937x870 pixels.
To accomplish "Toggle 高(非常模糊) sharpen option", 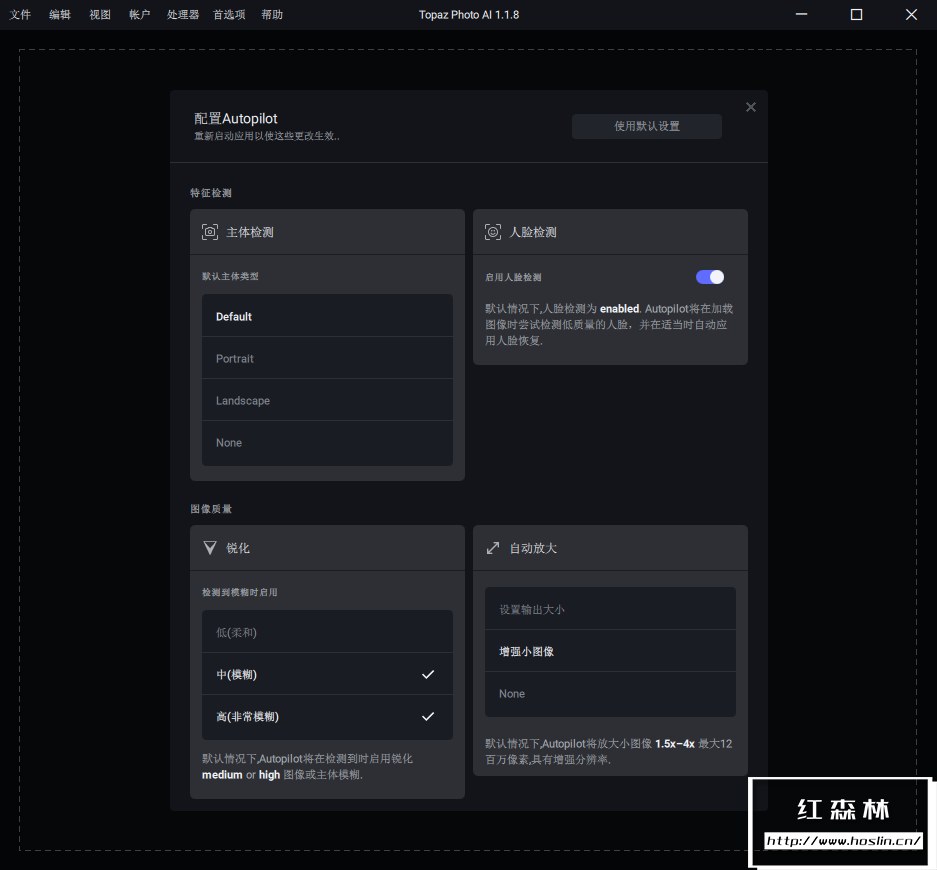I will [x=327, y=716].
